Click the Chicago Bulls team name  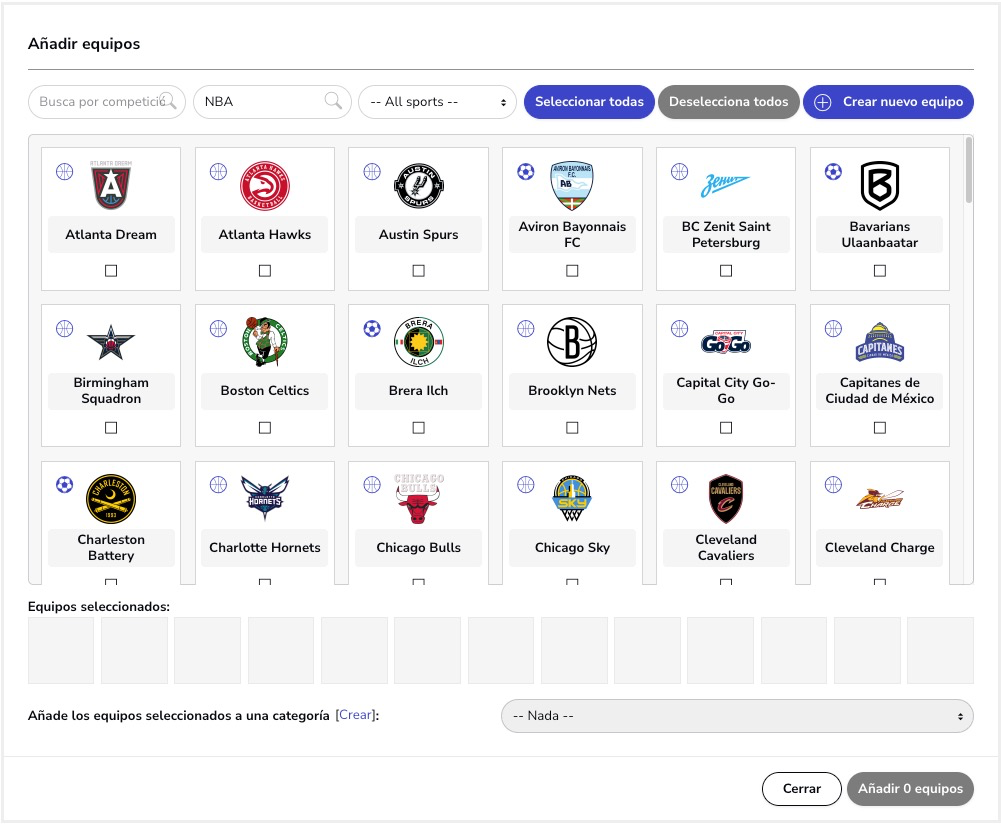click(419, 548)
